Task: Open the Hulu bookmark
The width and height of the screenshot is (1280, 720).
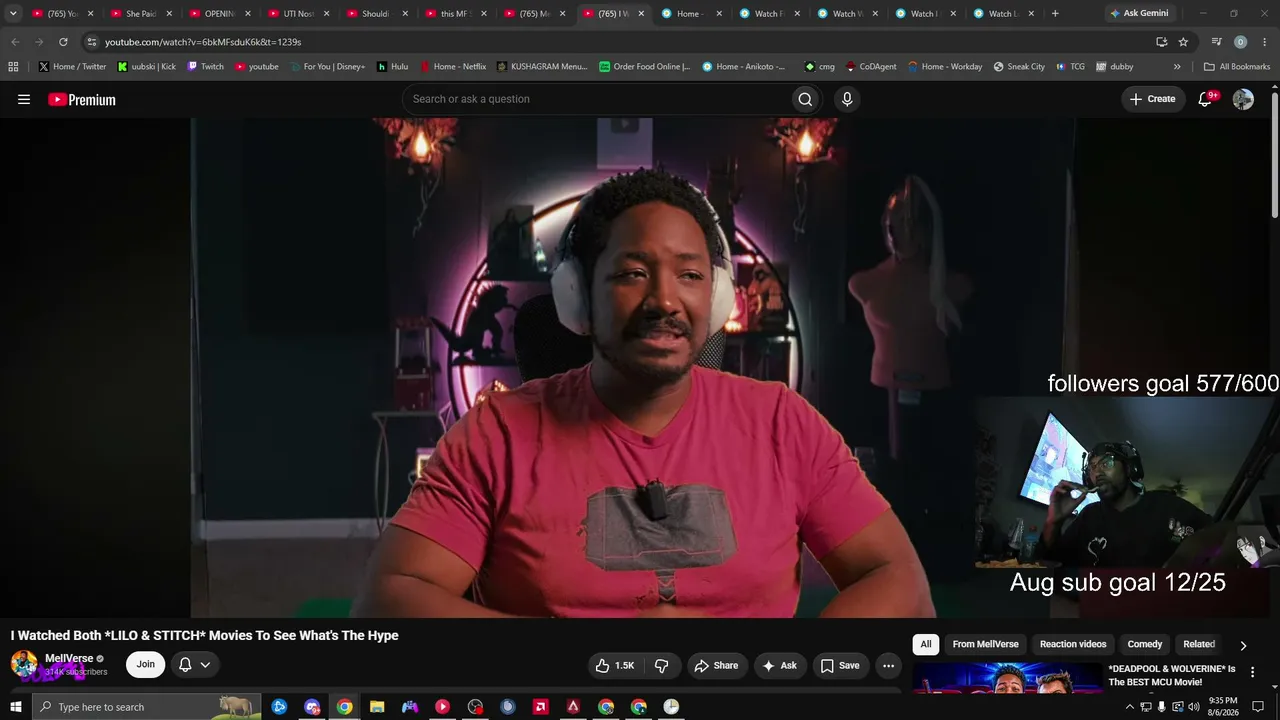Action: 392,67
